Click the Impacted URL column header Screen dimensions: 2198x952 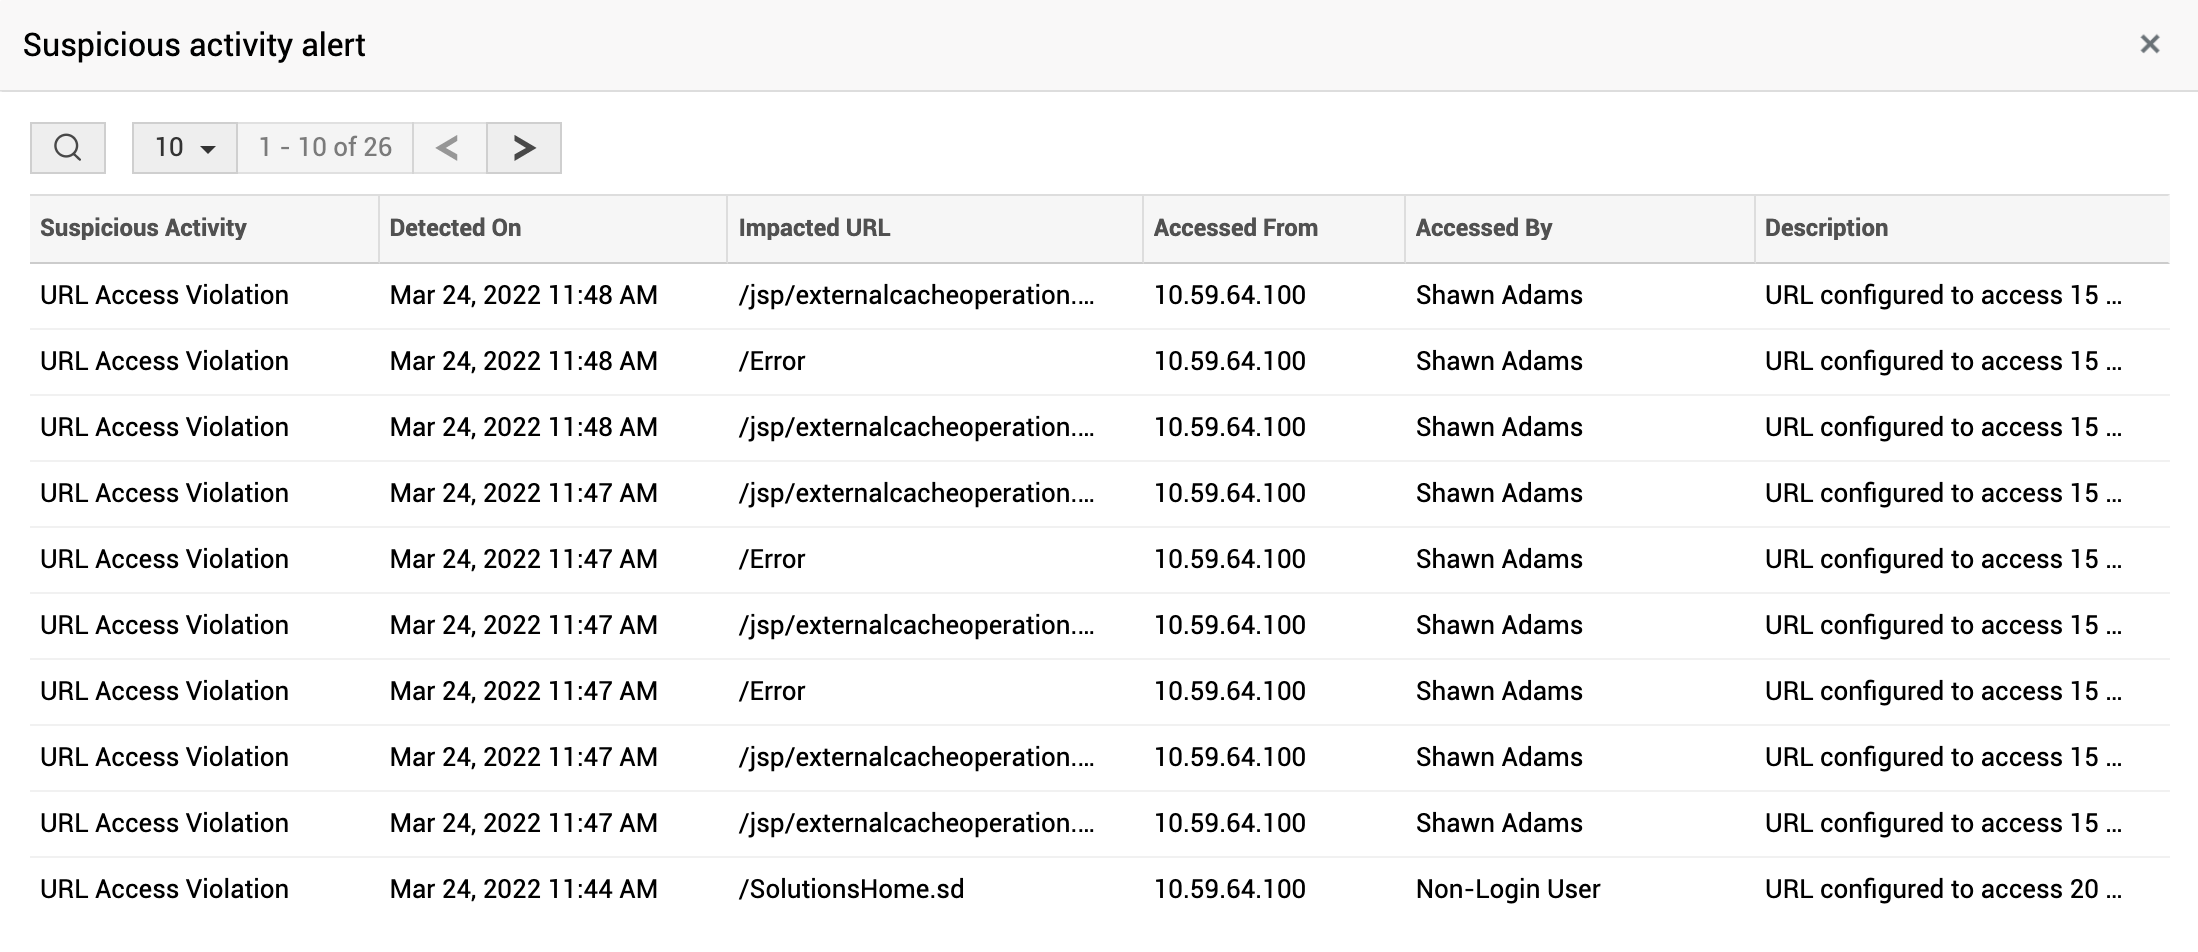click(x=814, y=228)
